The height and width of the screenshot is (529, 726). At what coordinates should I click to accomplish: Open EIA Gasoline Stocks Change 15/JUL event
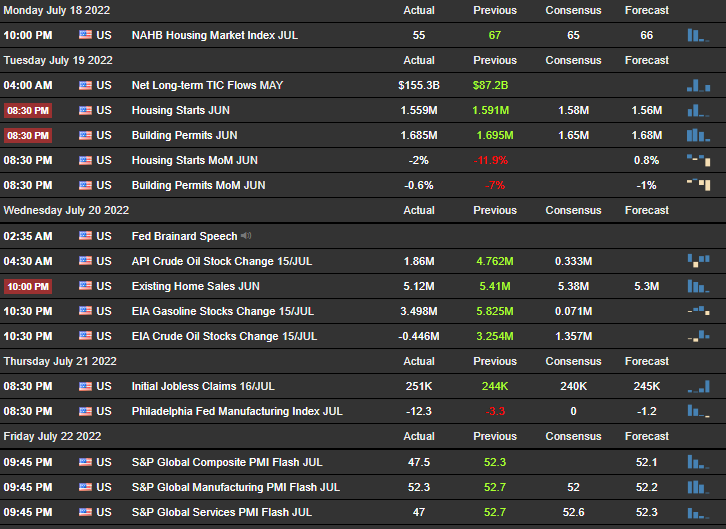point(223,311)
